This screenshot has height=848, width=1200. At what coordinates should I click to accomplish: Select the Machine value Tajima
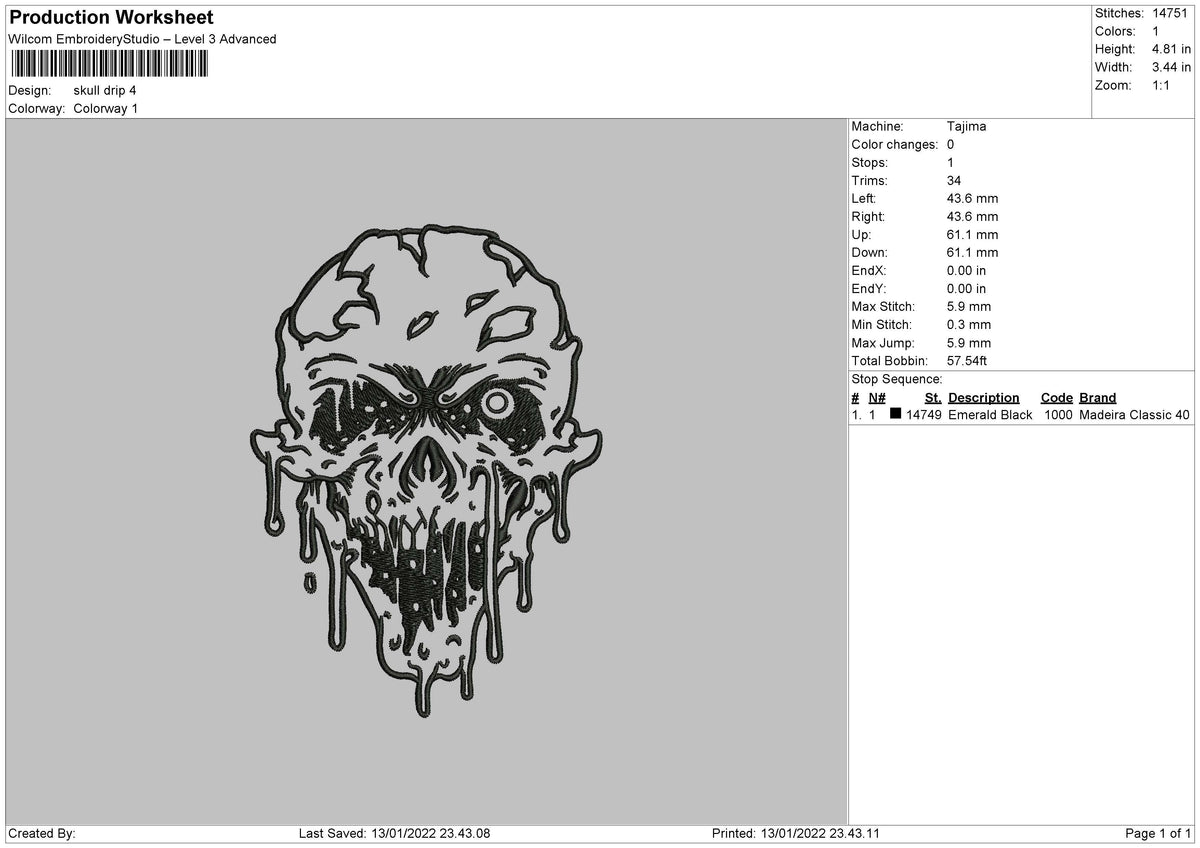966,126
